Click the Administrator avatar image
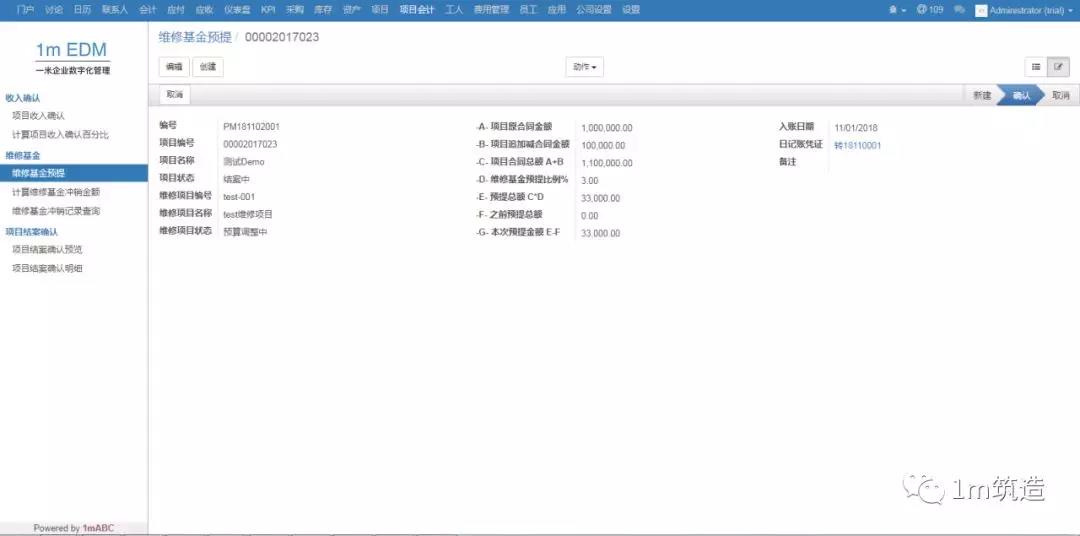The height and width of the screenshot is (536, 1080). pyautogui.click(x=981, y=9)
